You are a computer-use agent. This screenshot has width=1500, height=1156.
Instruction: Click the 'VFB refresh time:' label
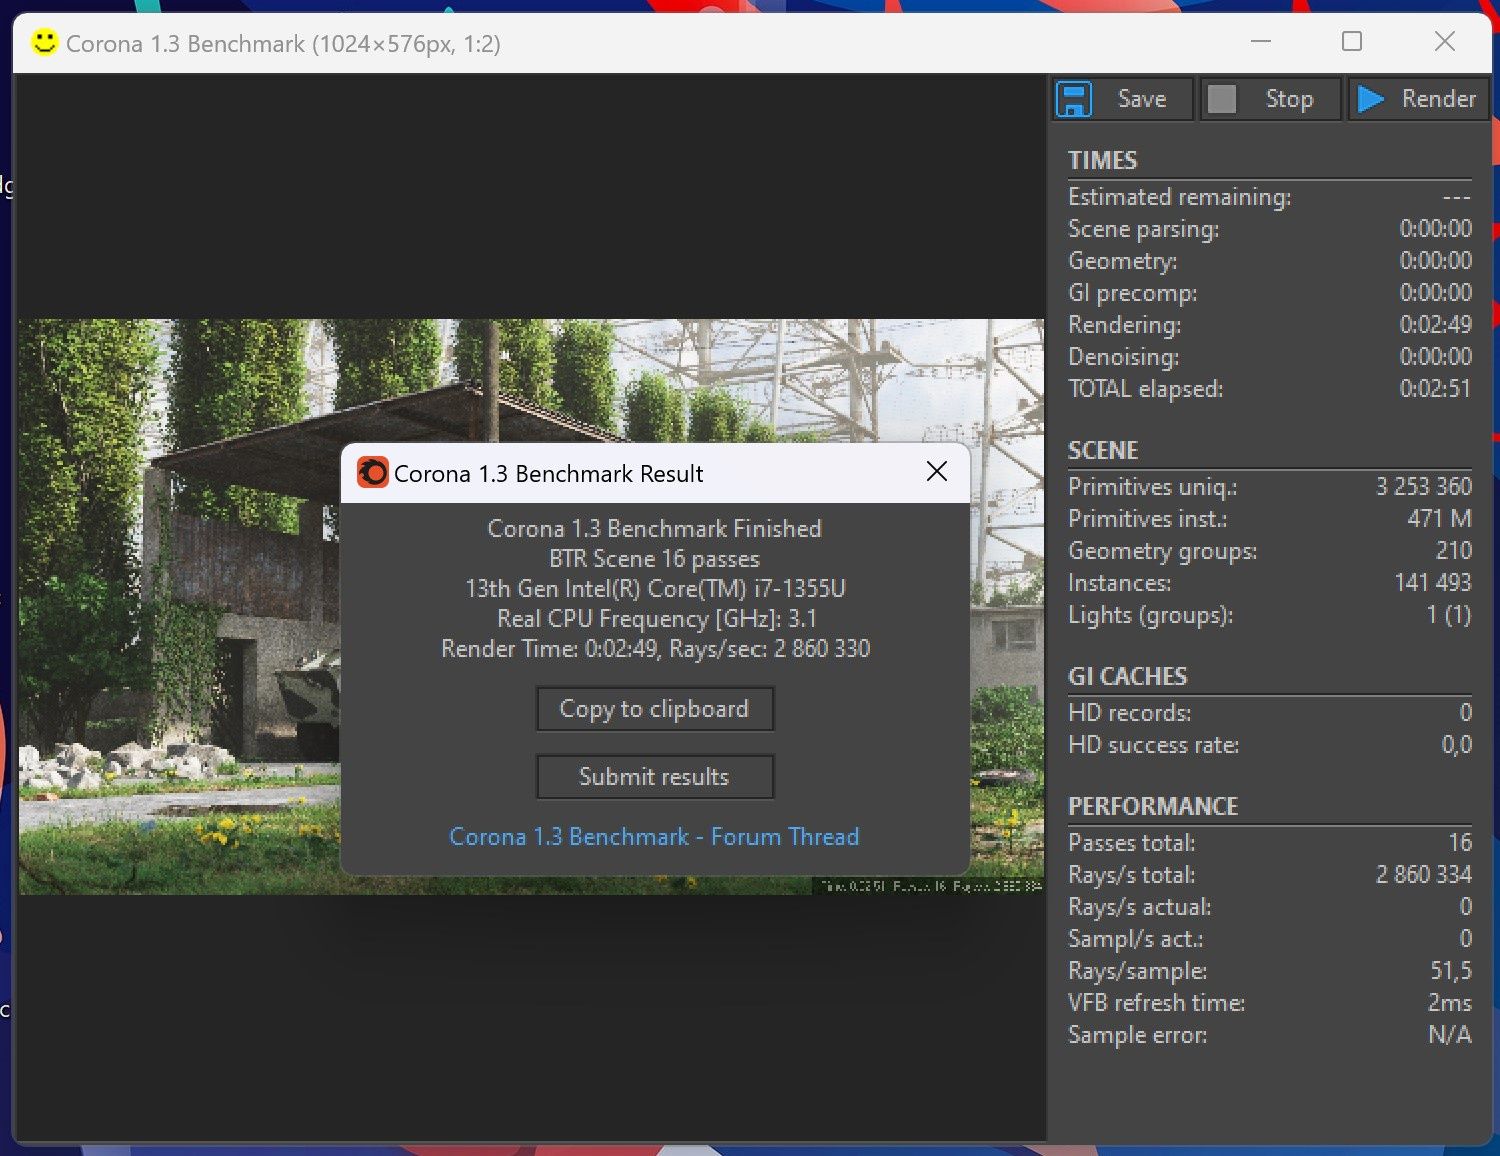point(1157,1003)
